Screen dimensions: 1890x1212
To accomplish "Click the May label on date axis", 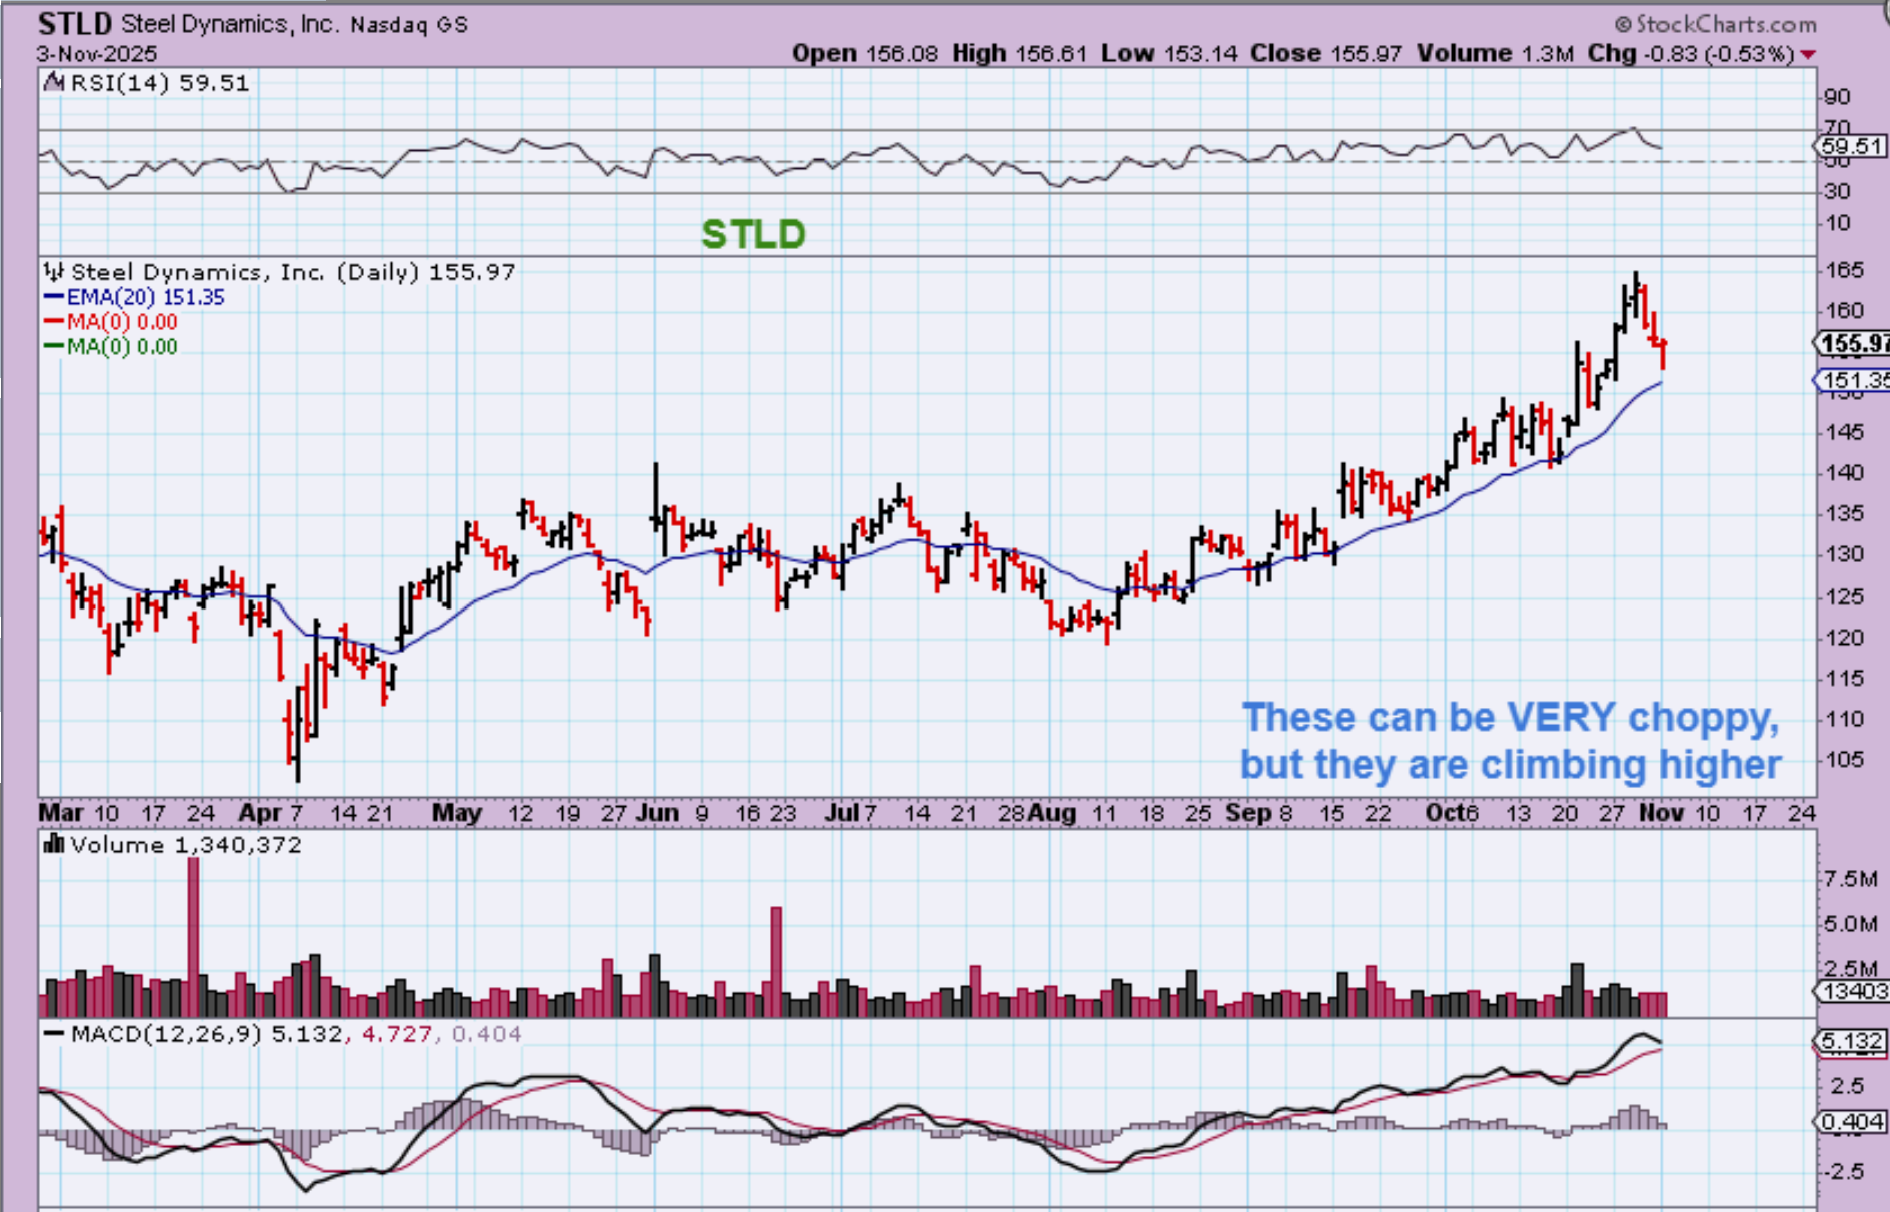I will (x=457, y=813).
